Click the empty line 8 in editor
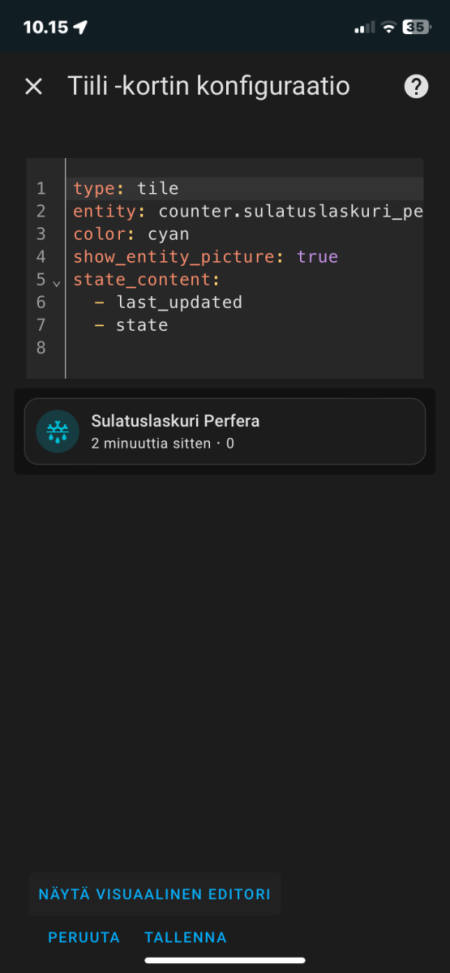 245,348
